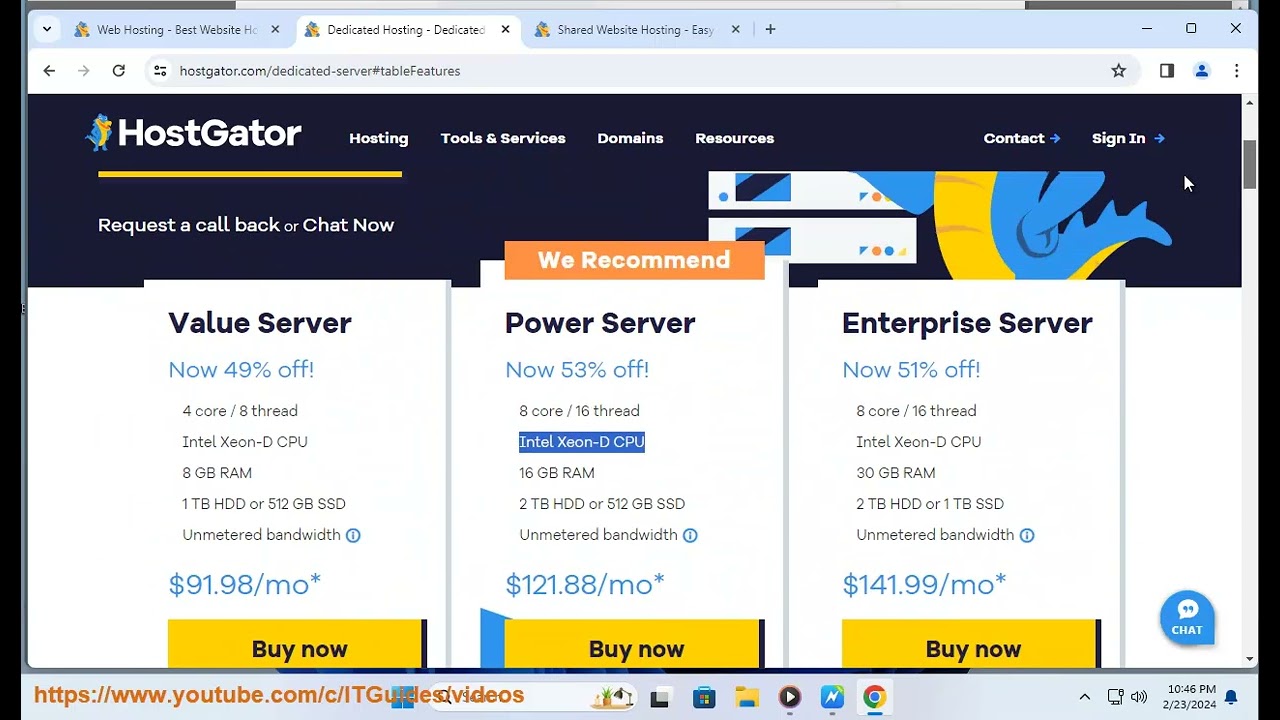This screenshot has height=720, width=1280.
Task: Click the $91.98/mo* price
Action: [245, 584]
